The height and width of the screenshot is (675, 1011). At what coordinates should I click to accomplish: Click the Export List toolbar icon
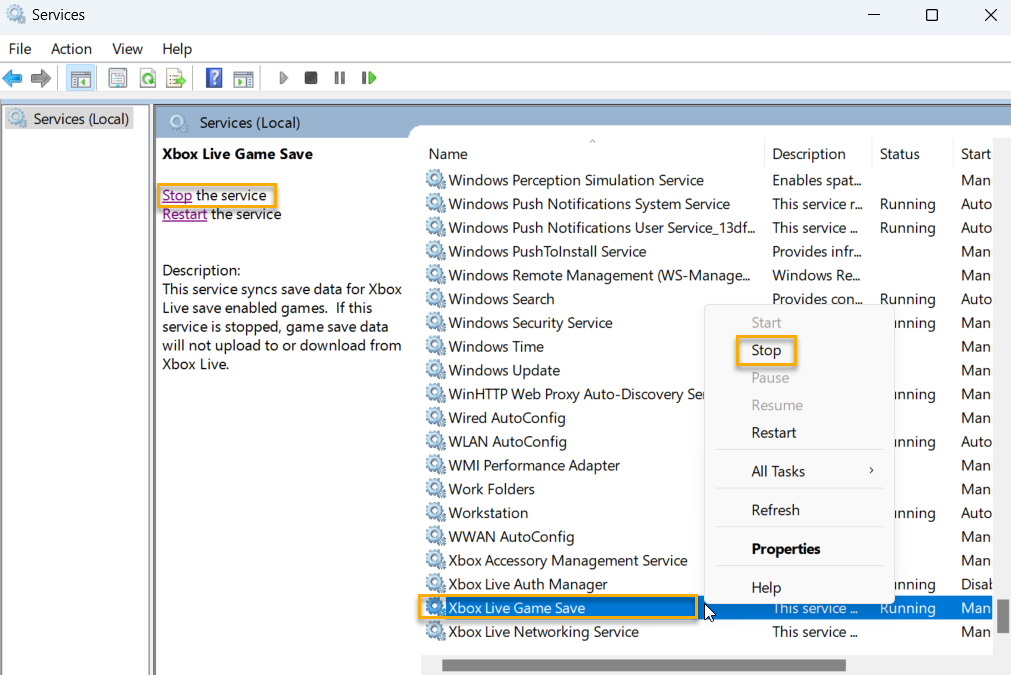[176, 77]
